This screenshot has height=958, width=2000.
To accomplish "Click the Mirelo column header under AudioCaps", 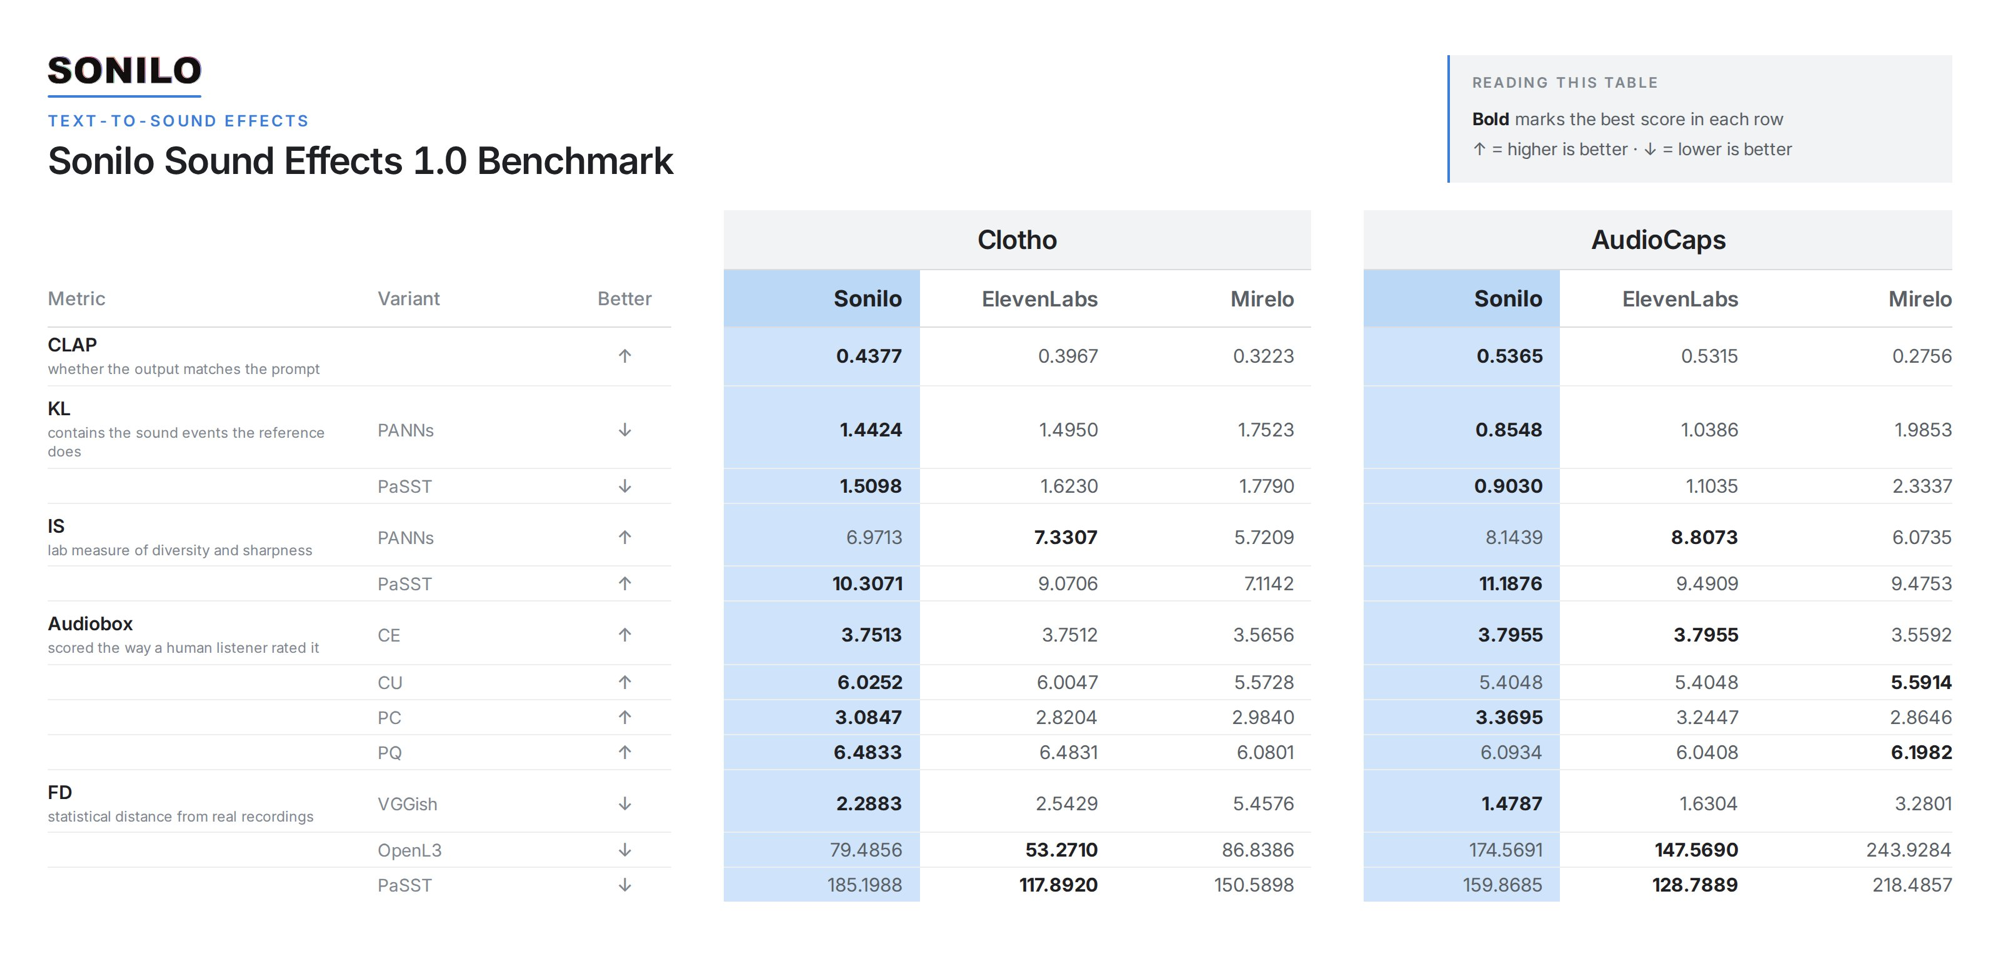I will click(1920, 299).
